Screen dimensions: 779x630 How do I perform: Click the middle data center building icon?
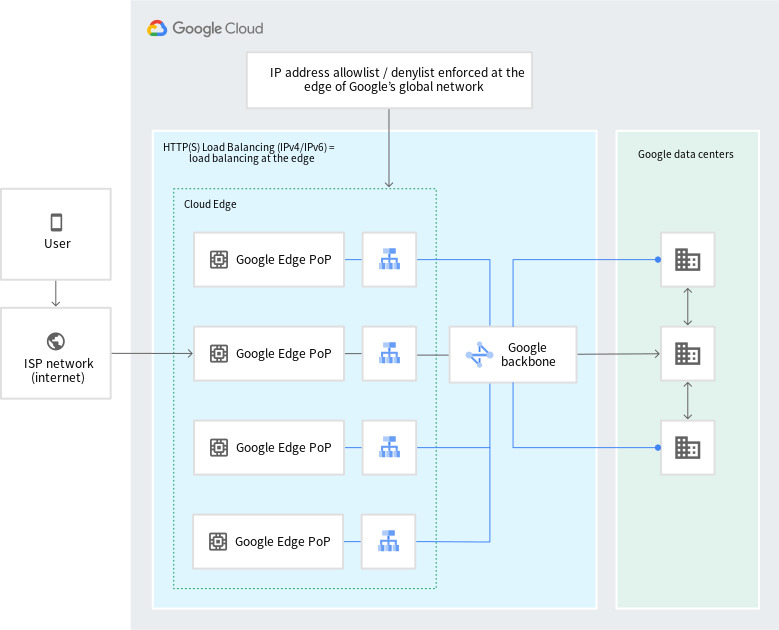point(688,354)
